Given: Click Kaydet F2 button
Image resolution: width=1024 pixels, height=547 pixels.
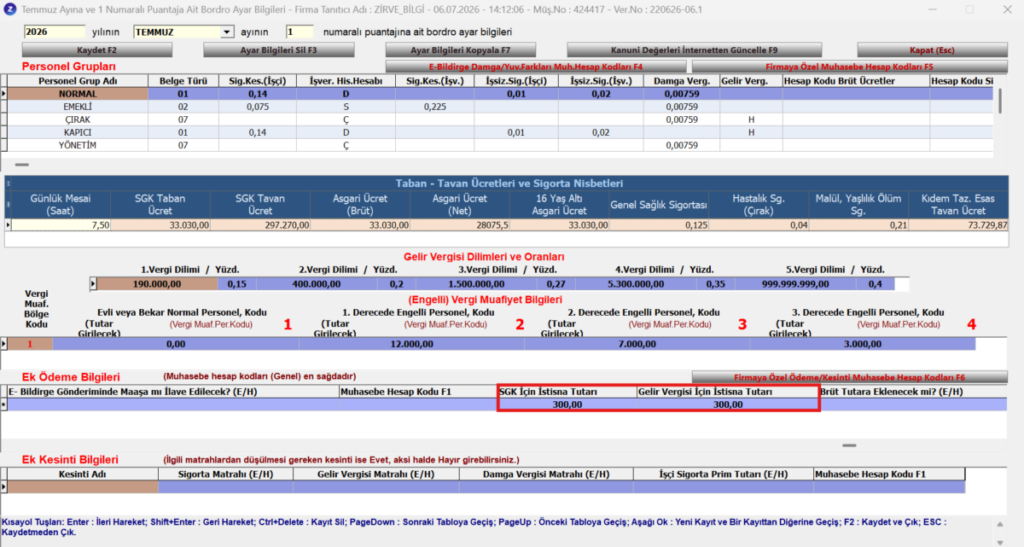Looking at the screenshot, I should [x=97, y=50].
